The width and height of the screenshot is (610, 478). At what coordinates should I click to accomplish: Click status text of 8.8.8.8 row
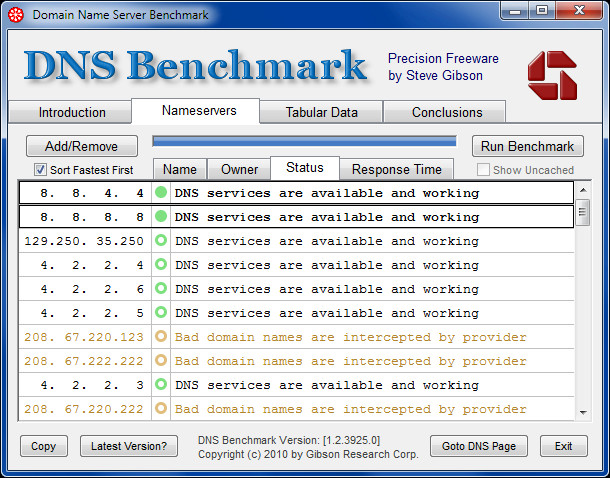327,217
